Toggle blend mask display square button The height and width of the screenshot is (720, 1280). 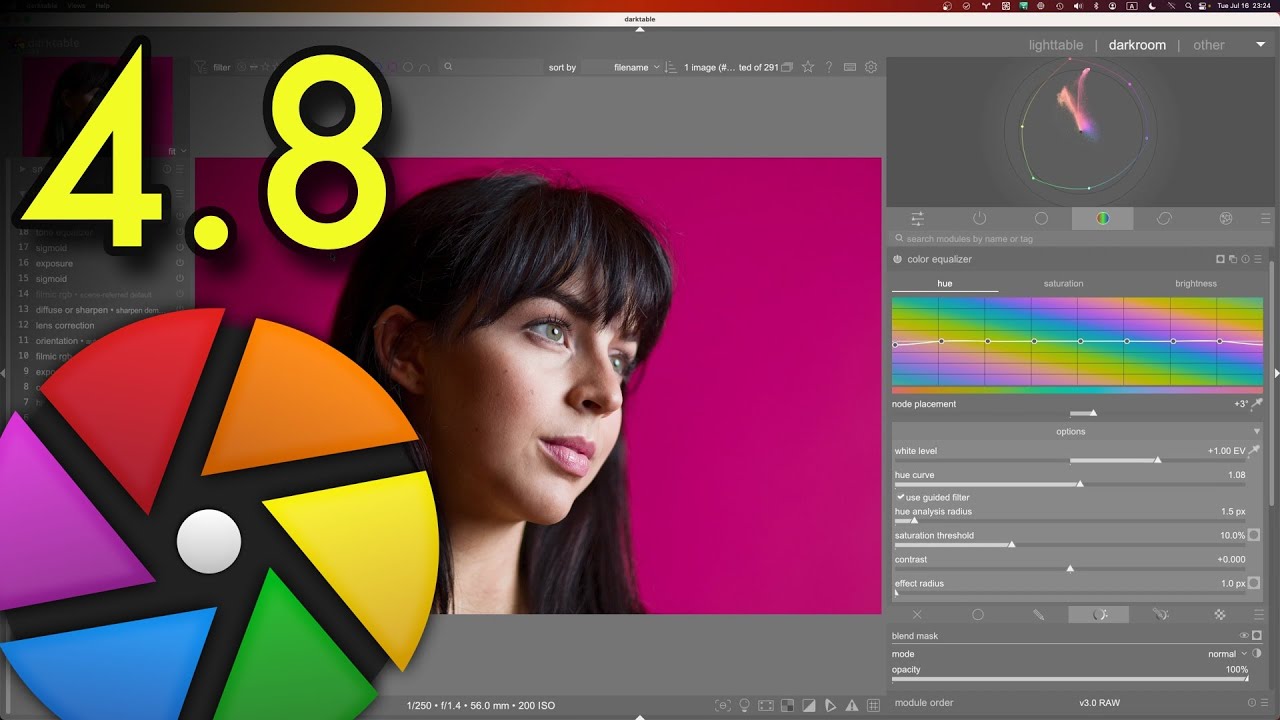[x=1257, y=635]
